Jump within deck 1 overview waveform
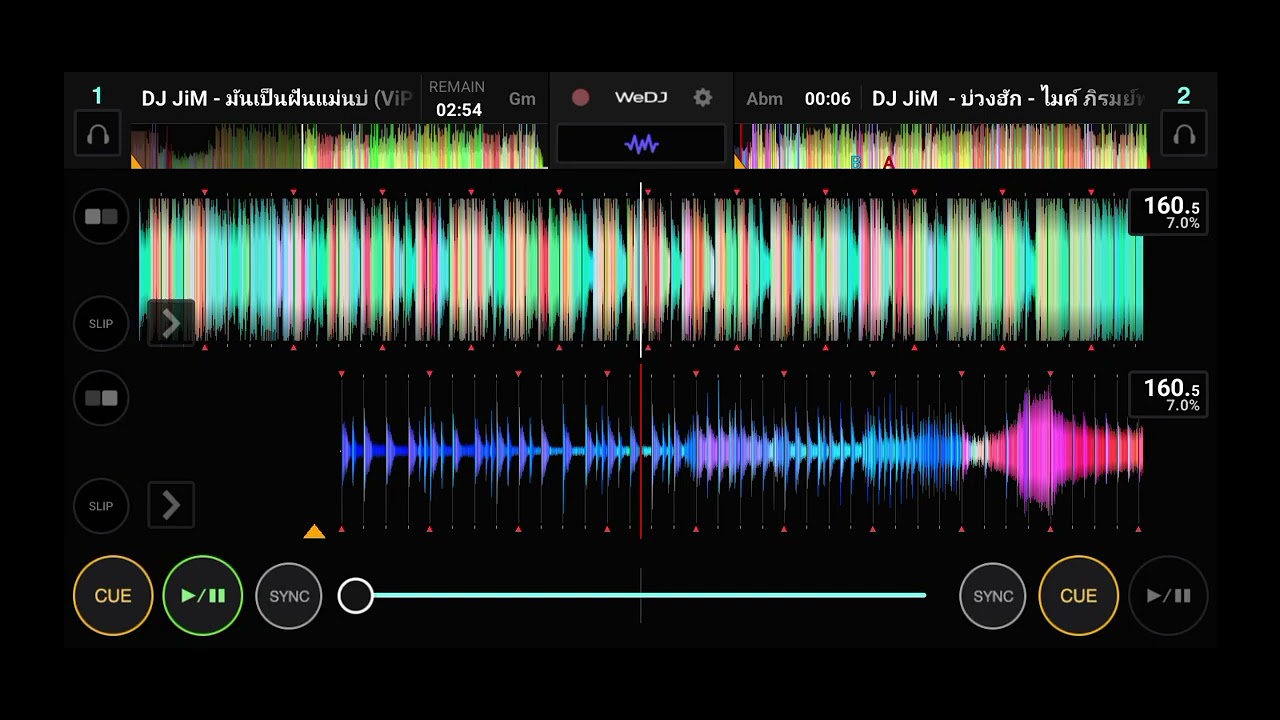Image resolution: width=1280 pixels, height=720 pixels. [x=339, y=146]
